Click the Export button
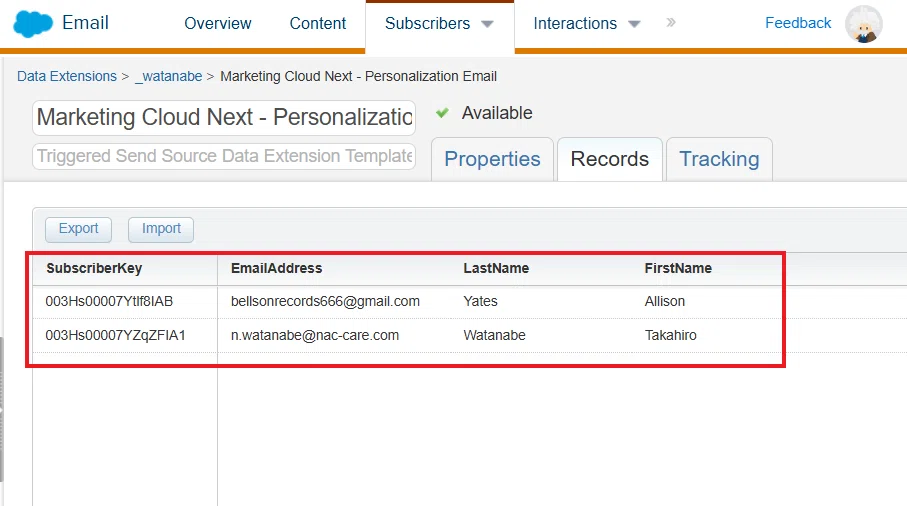907x506 pixels. point(79,229)
